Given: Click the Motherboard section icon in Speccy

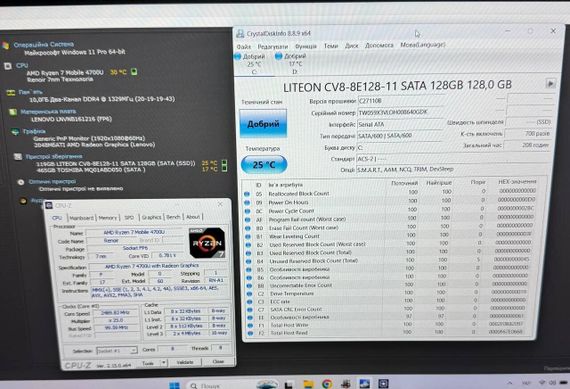Looking at the screenshot, I should click(13, 112).
